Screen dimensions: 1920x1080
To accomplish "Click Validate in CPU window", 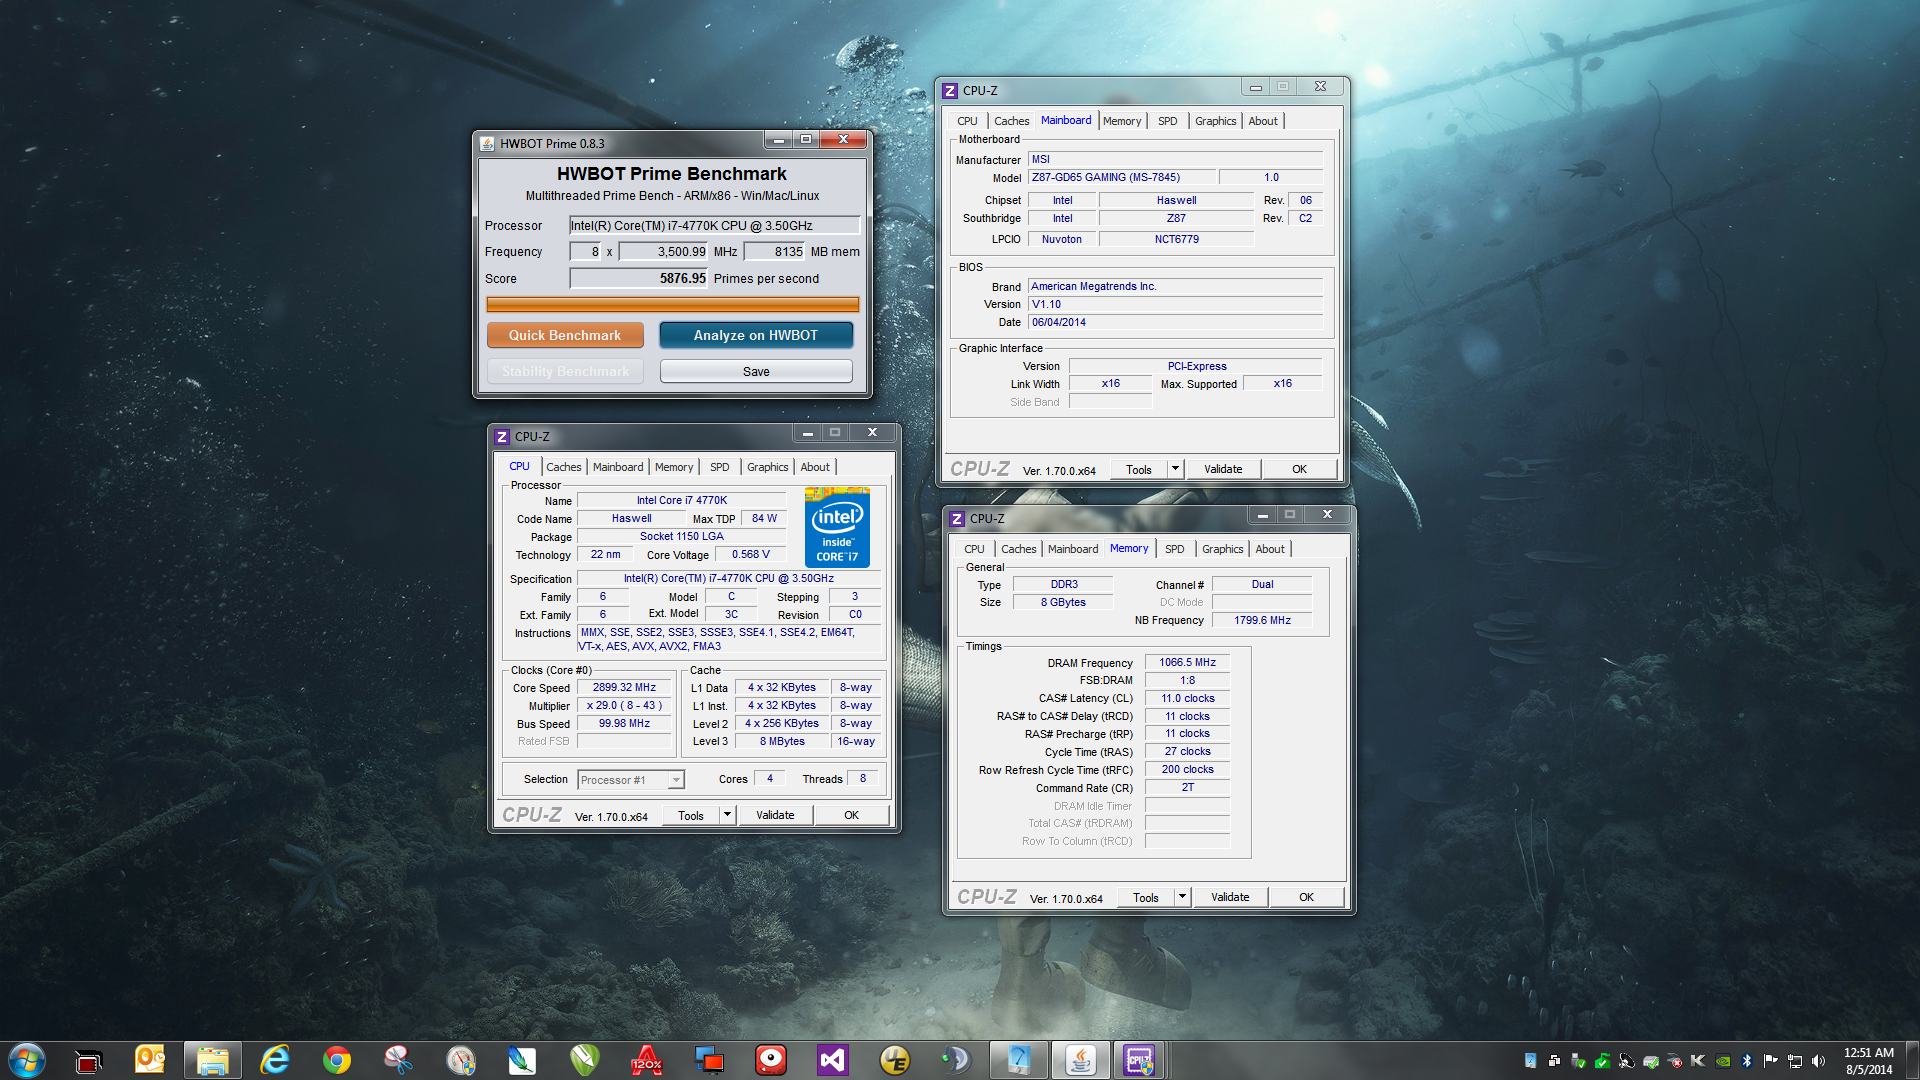I will tap(775, 815).
